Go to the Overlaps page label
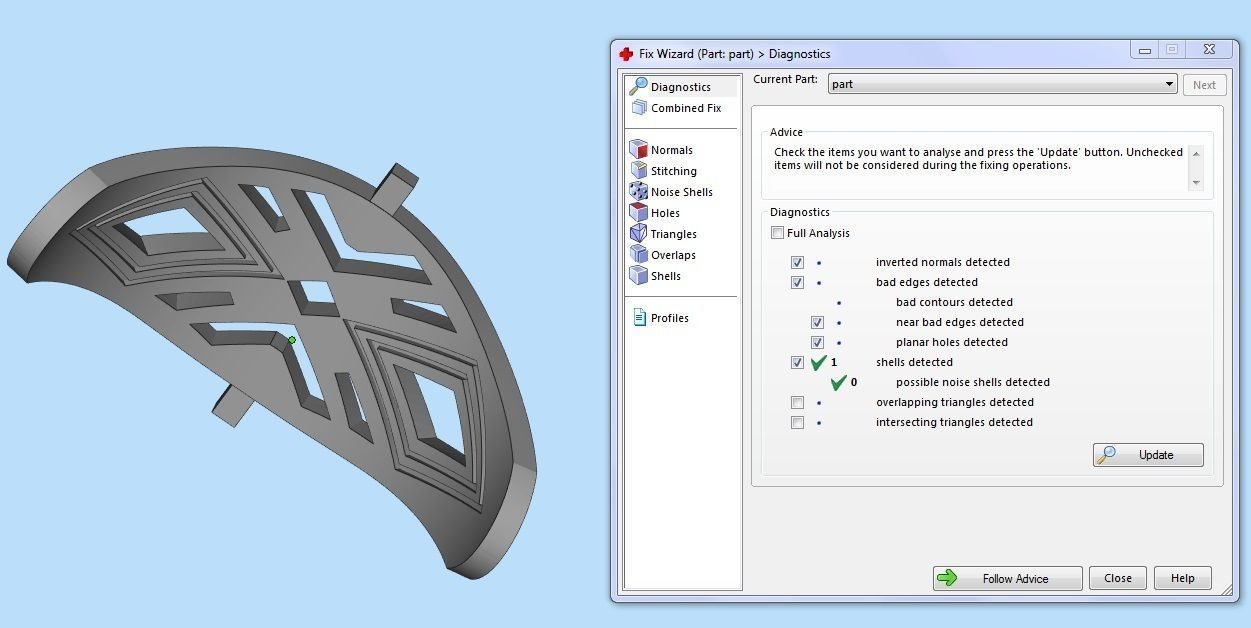 point(673,255)
